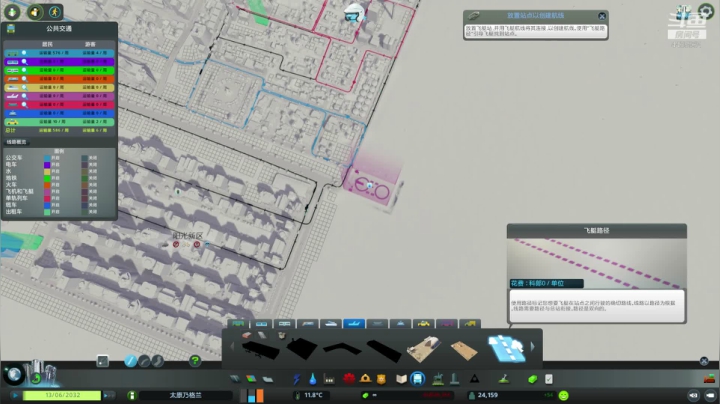Viewport: 720px width, 404px height.
Task: Select the highlighted airplane transport tab
Action: click(x=354, y=324)
